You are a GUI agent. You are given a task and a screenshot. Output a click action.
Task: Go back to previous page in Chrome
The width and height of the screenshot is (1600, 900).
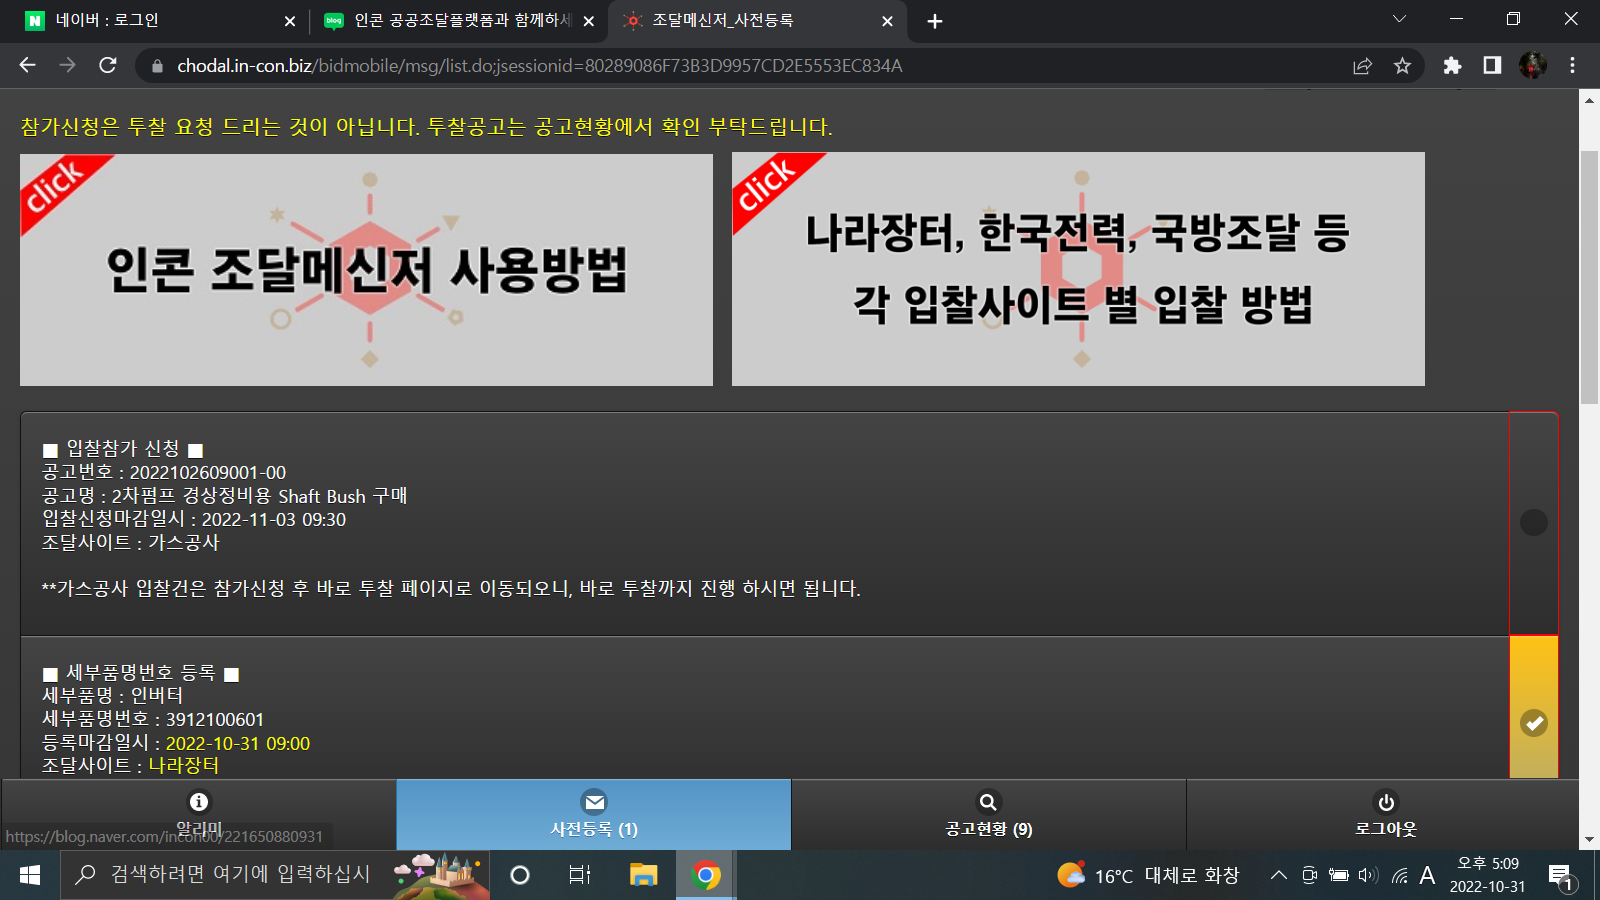[27, 65]
